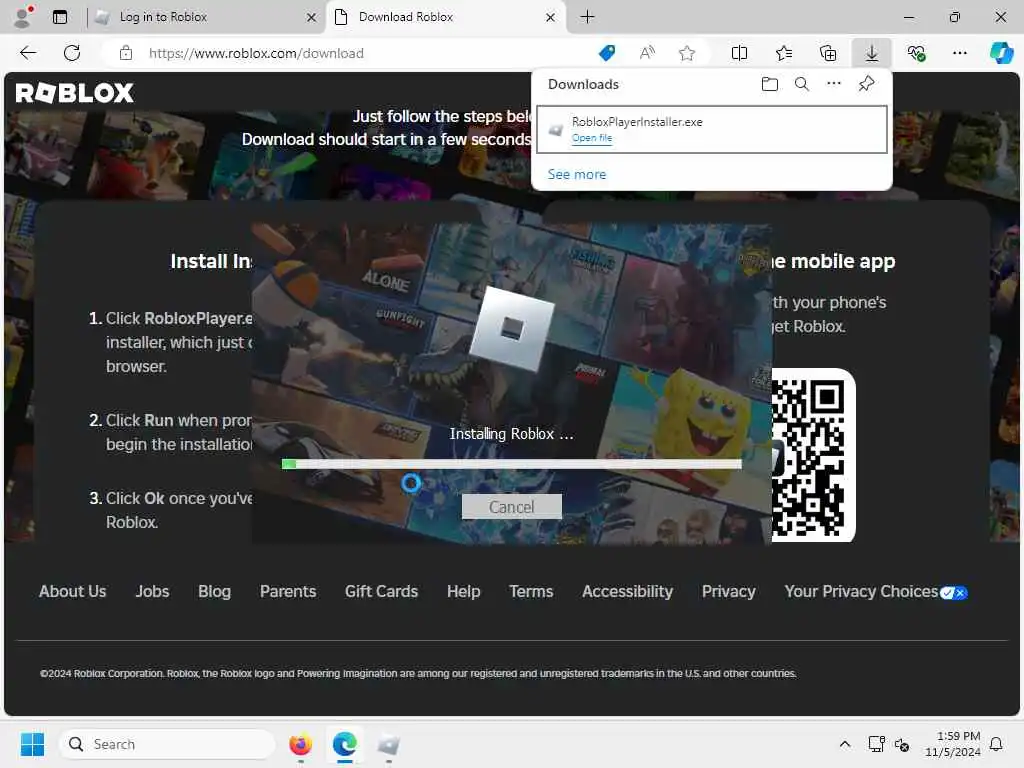Click the address bar URL
Image resolution: width=1024 pixels, height=768 pixels.
click(x=256, y=54)
